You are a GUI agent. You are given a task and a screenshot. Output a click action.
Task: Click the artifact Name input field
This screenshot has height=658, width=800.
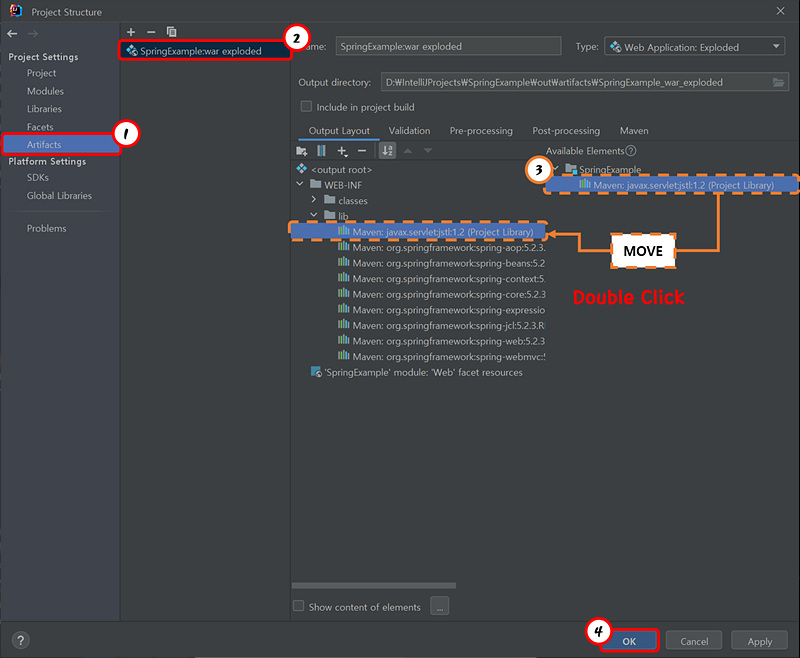click(448, 46)
